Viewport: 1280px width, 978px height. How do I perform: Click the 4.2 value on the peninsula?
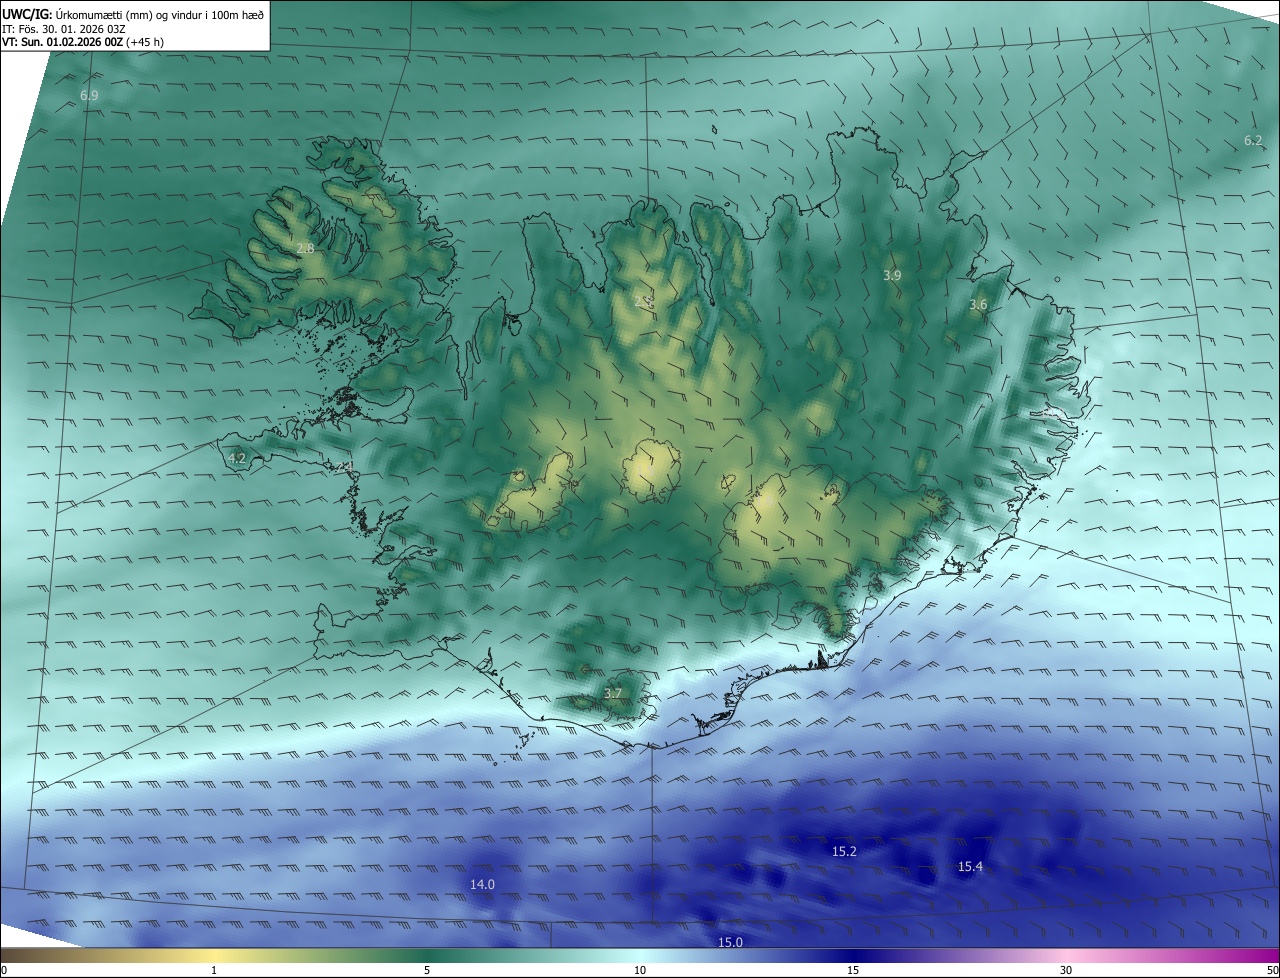[x=237, y=459]
